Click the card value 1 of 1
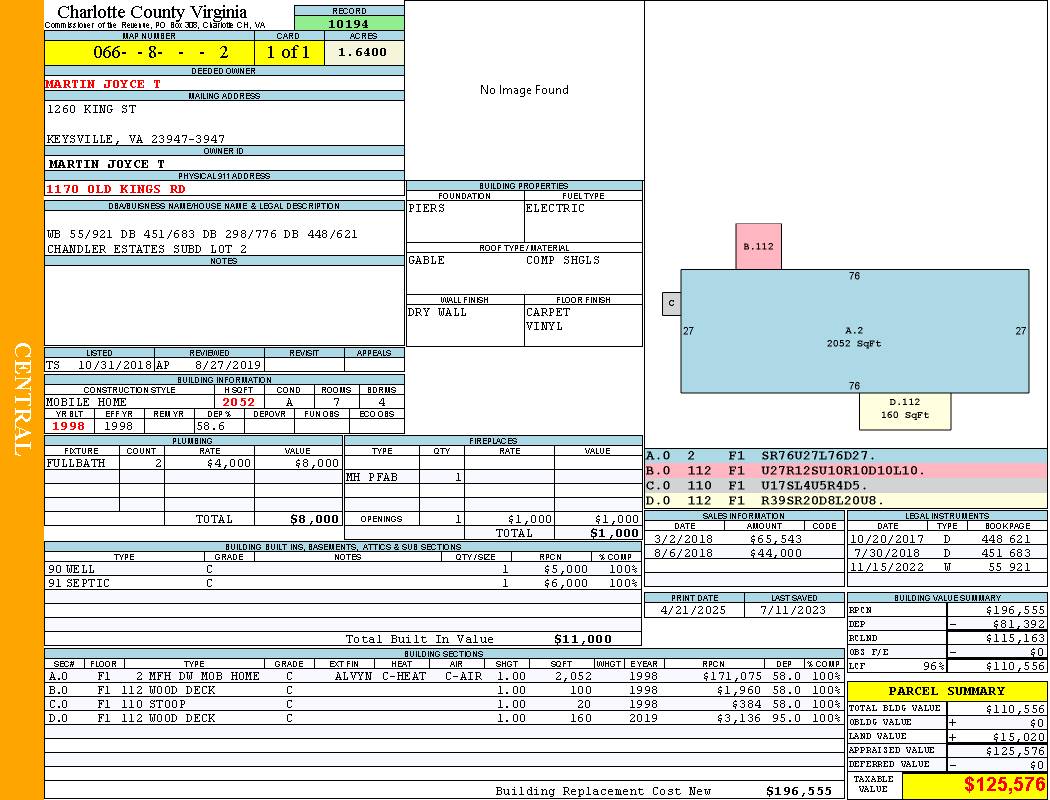 289,52
